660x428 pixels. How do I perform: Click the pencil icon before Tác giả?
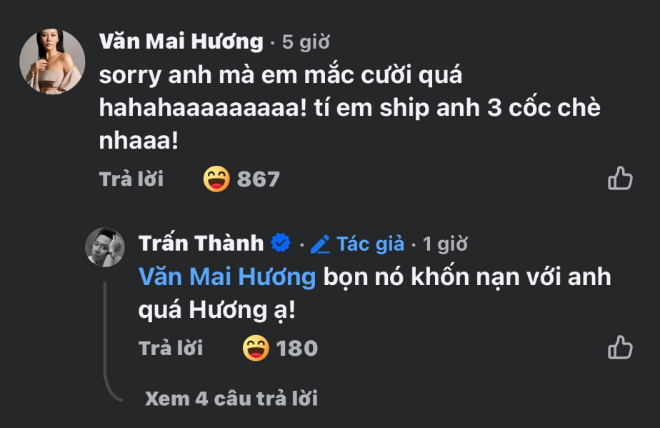coord(320,243)
